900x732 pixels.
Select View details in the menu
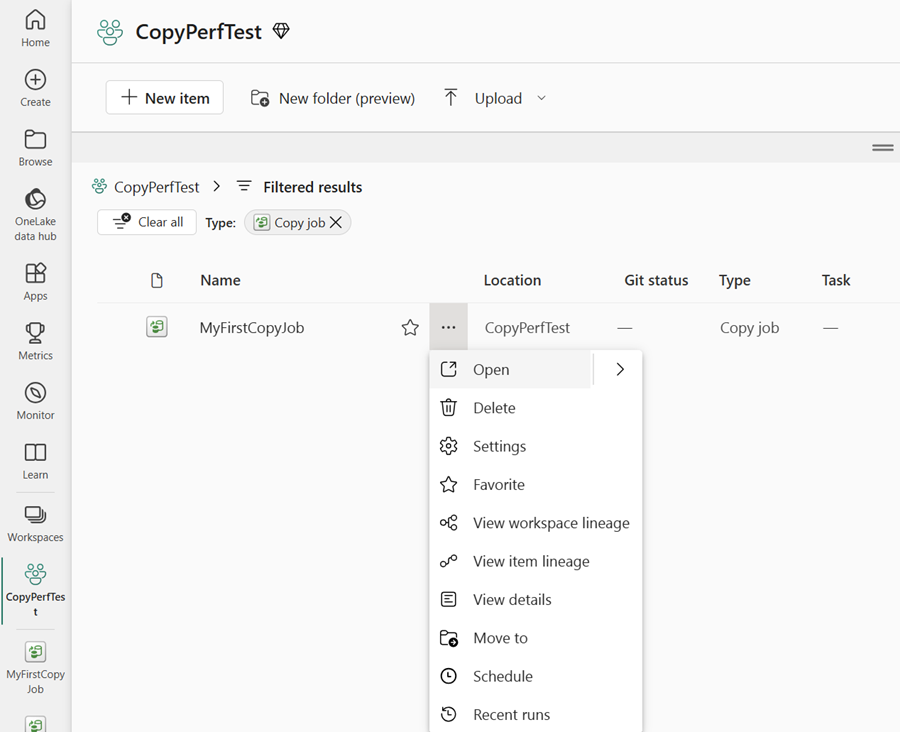(x=536, y=599)
